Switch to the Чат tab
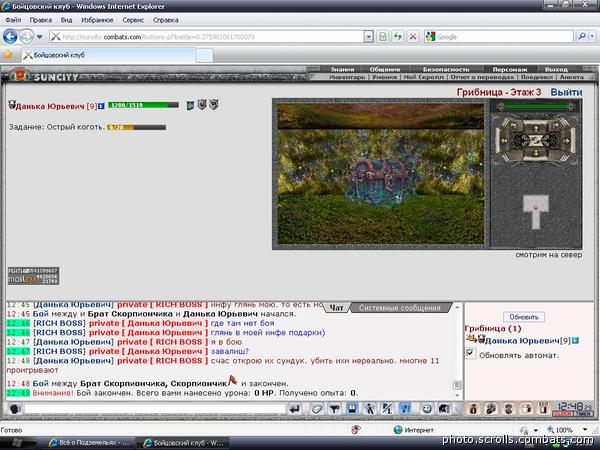The image size is (600, 450). (336, 308)
